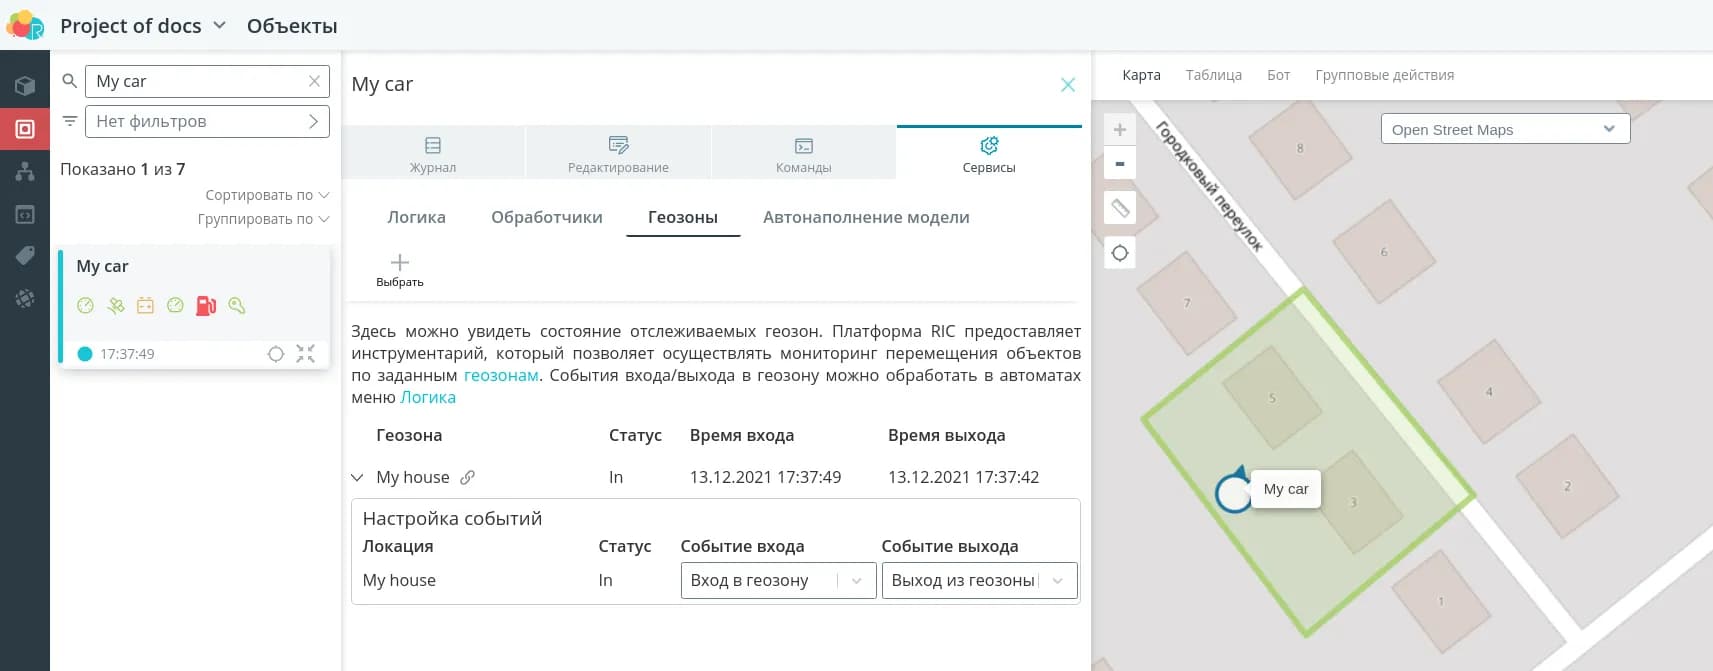Switch to the Обработчики subtab

coord(547,218)
